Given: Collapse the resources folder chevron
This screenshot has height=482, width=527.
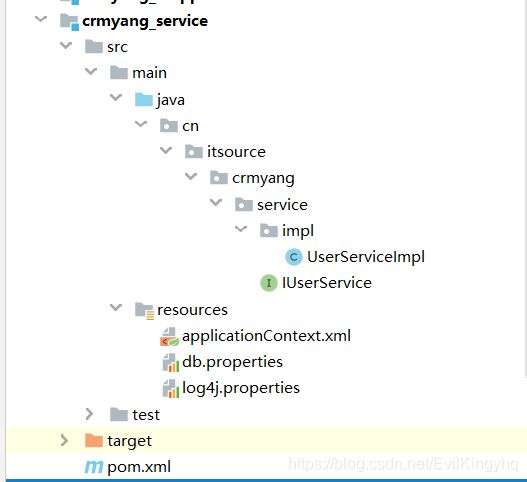Looking at the screenshot, I should click(116, 307).
